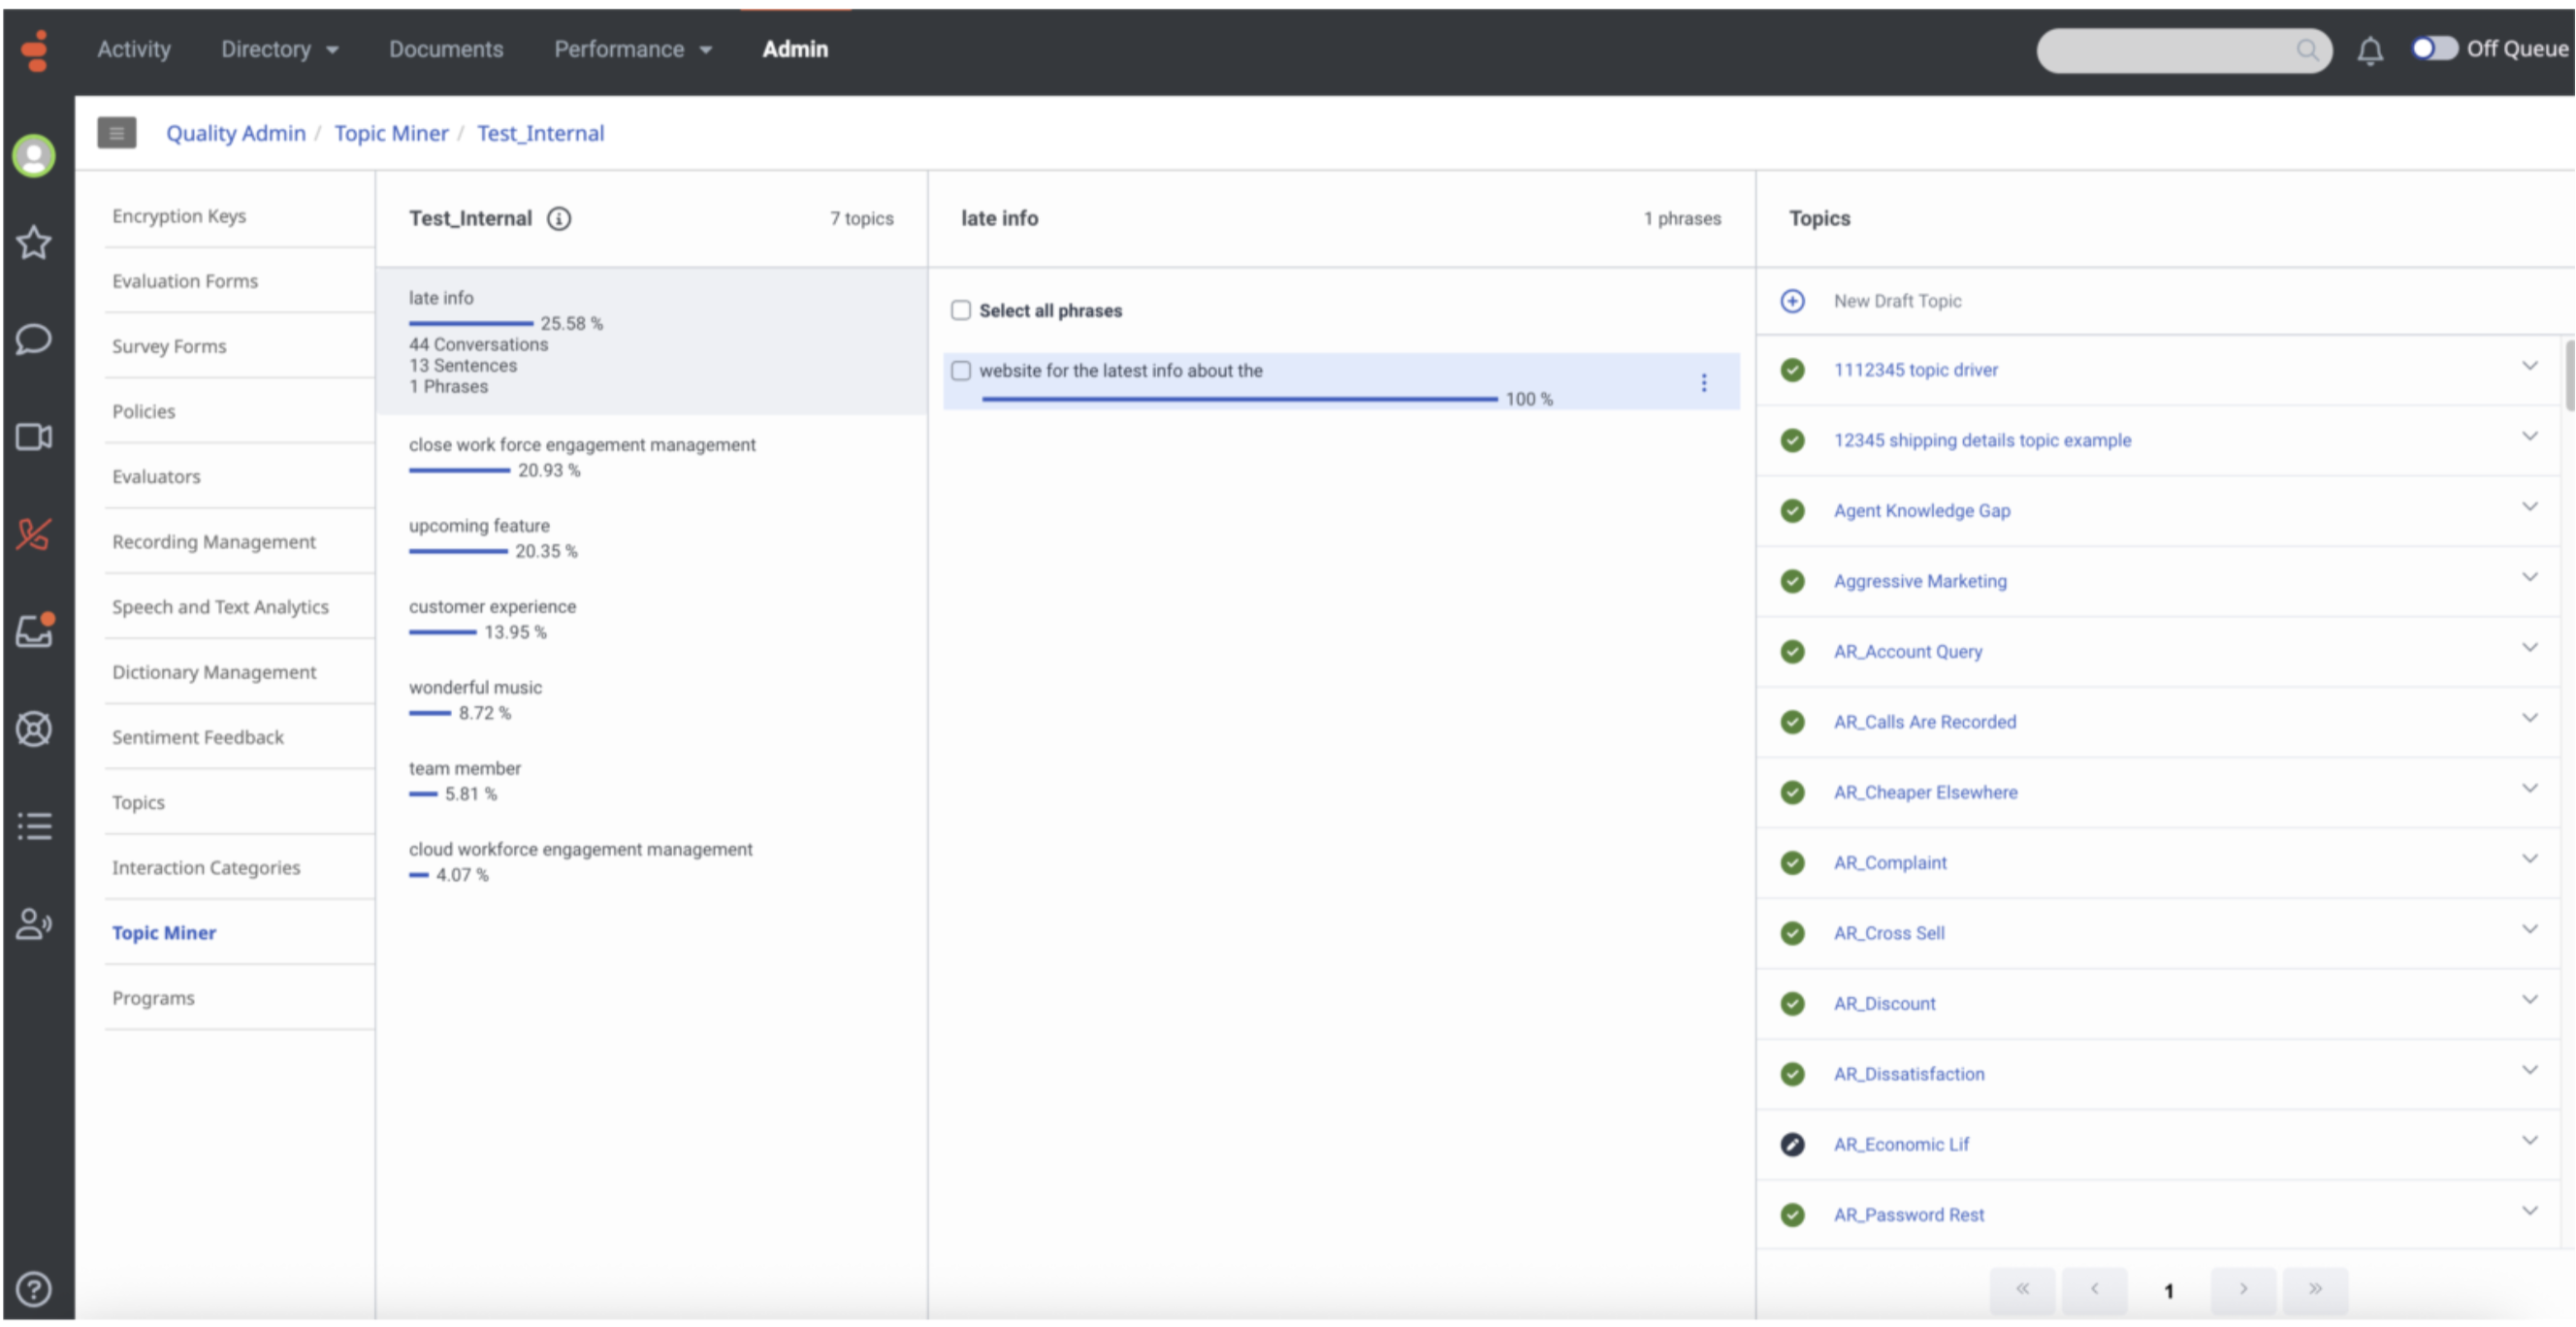Viewport: 2576px width, 1327px height.
Task: Expand the Agent Knowledge Gap topic
Action: tap(2529, 507)
